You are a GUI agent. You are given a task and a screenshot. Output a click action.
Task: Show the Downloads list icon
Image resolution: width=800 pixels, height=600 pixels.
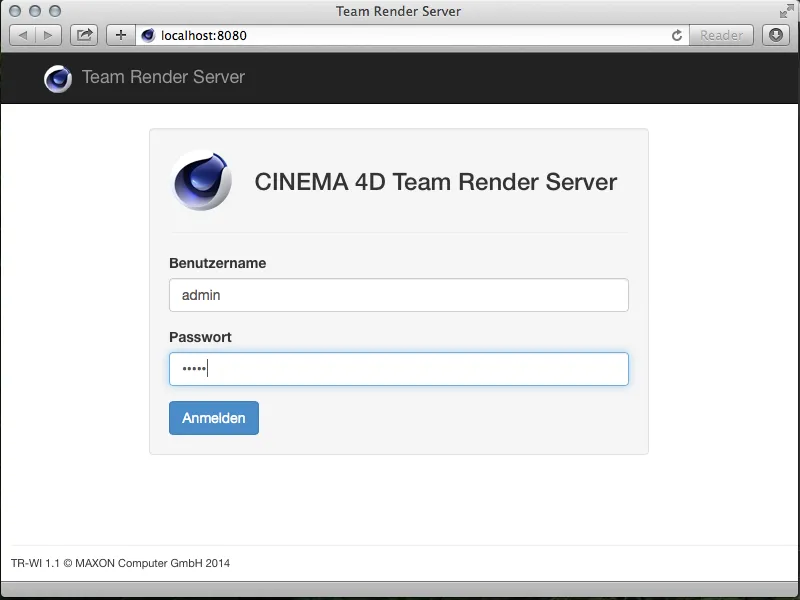coord(777,34)
